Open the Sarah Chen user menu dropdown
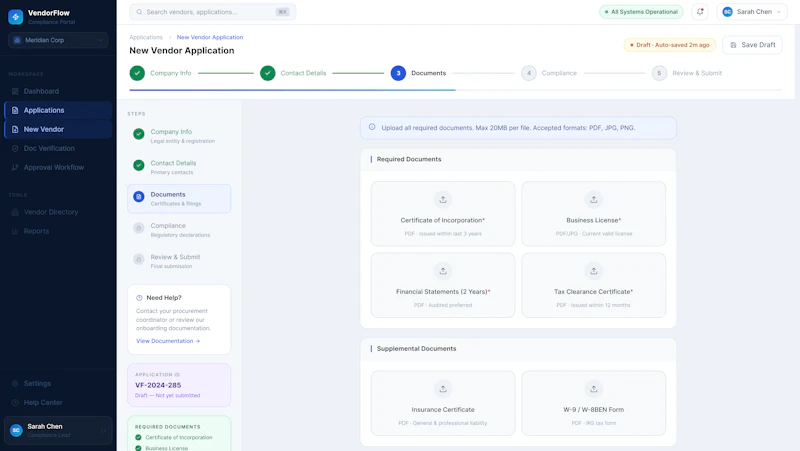The image size is (800, 451). pyautogui.click(x=752, y=12)
